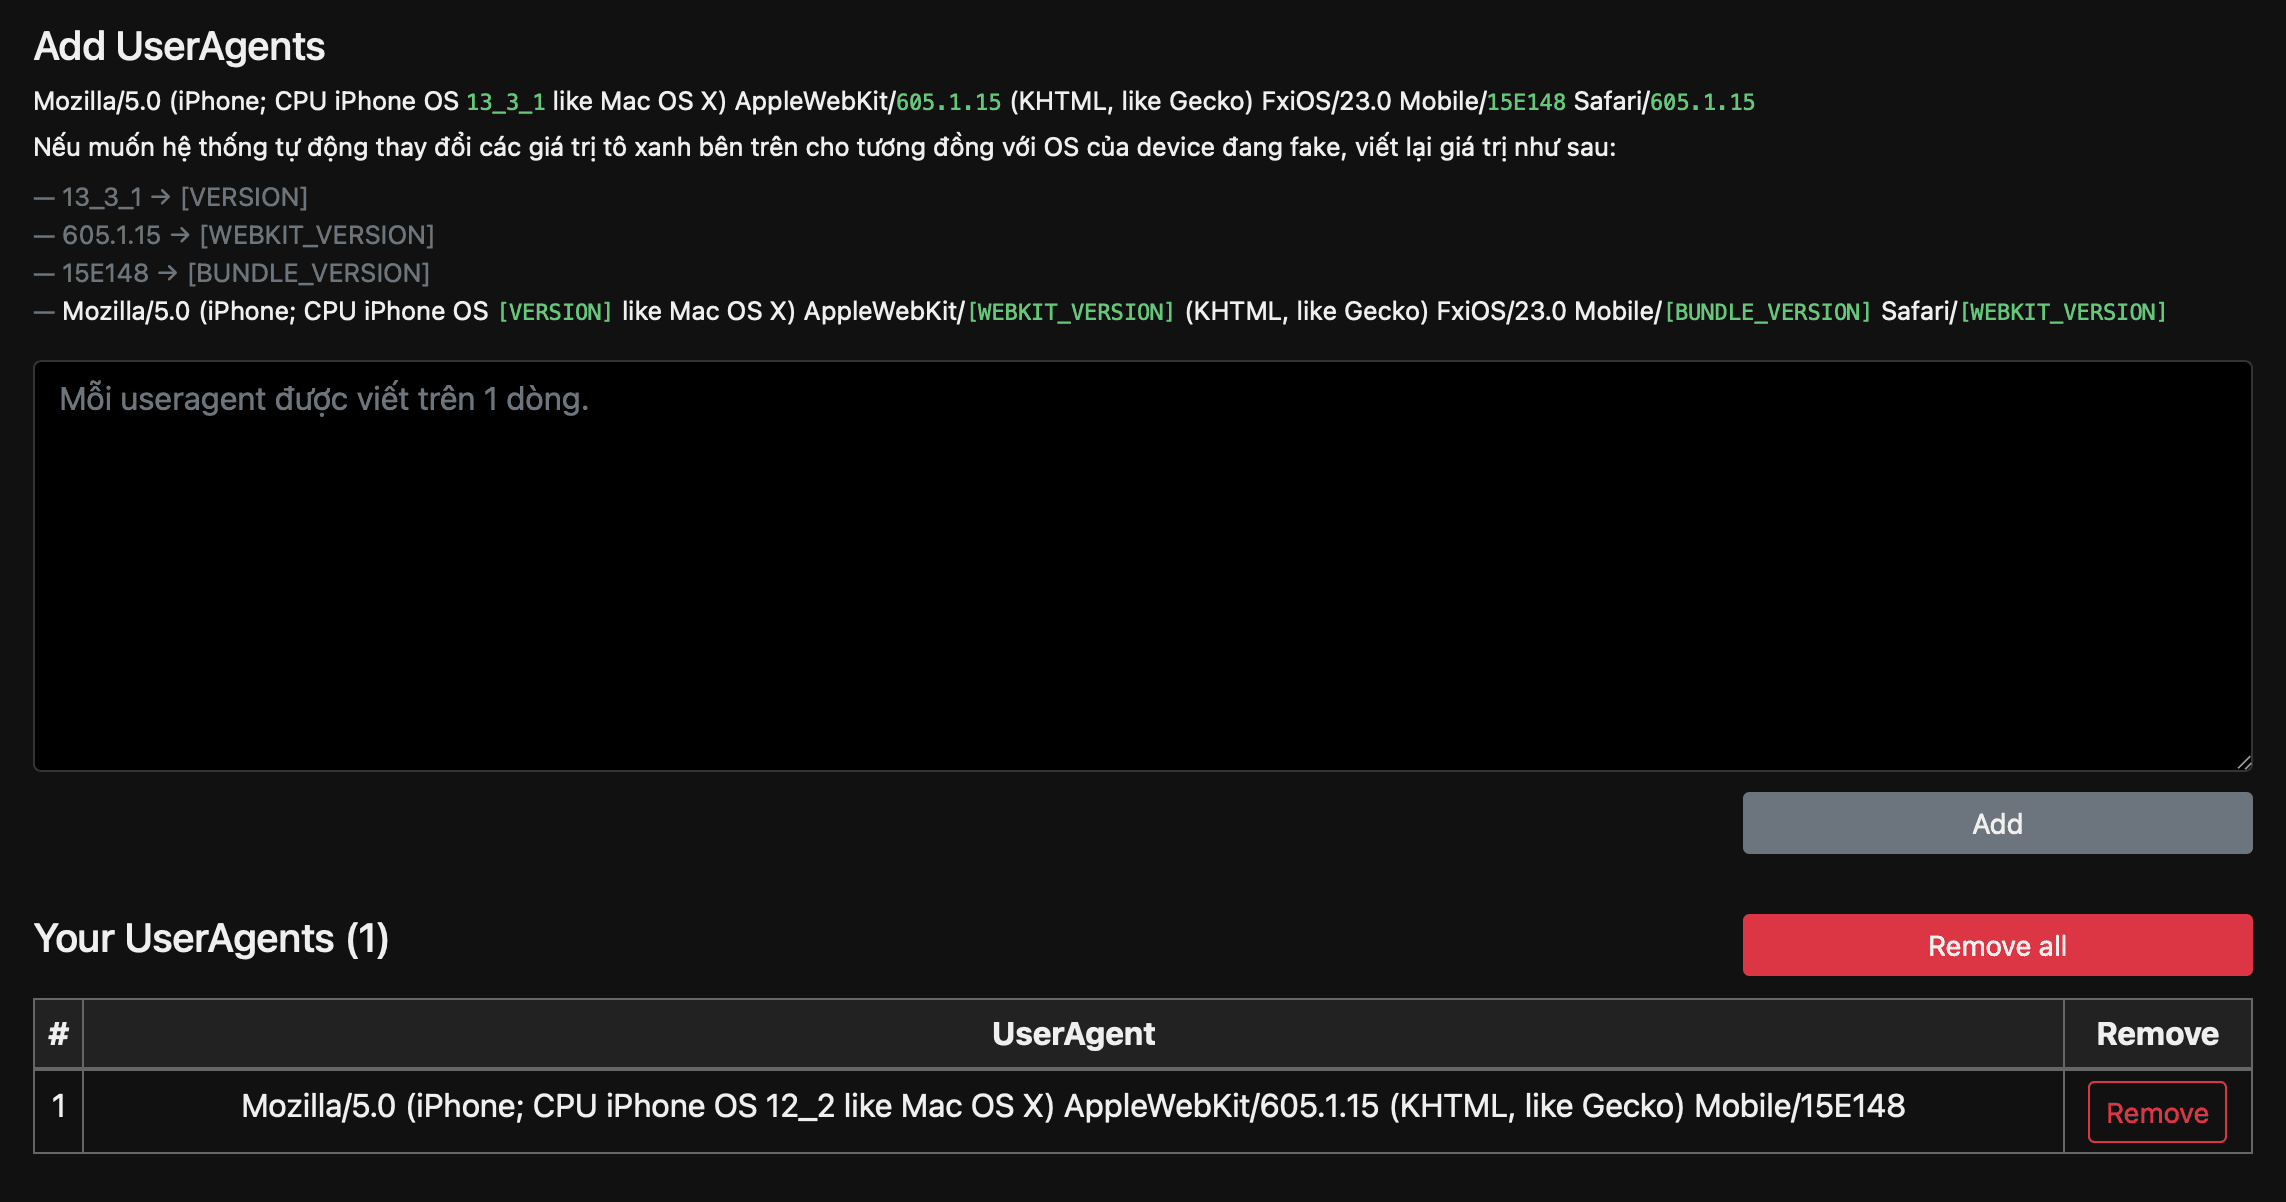
Task: Click the Add UserAgents heading
Action: click(179, 46)
